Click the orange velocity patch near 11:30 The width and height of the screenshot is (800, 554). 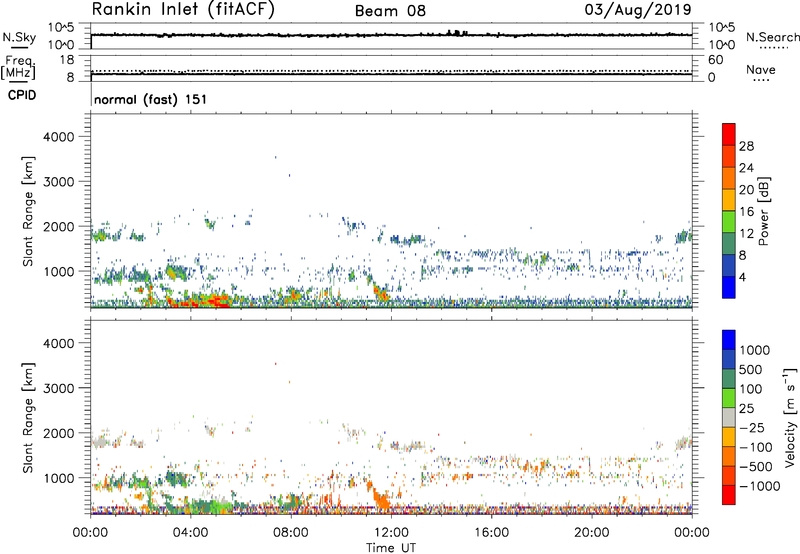click(380, 496)
